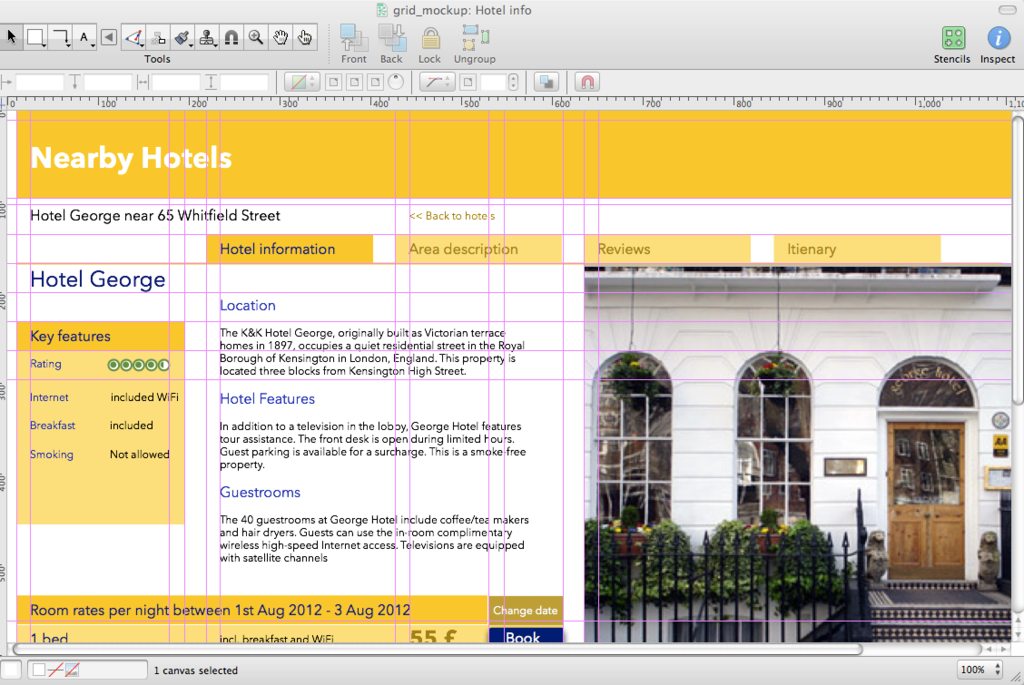Click the rotation angle dial
Screen dimensions: 1024x685
pyautogui.click(x=396, y=82)
